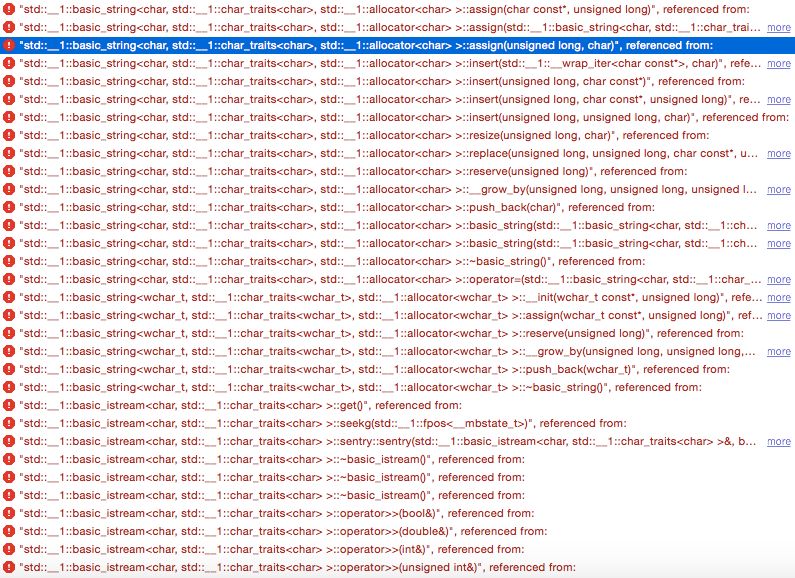Image resolution: width=795 pixels, height=578 pixels.
Task: Click error icon for allocator<char> __grow_by row
Action: point(9,189)
